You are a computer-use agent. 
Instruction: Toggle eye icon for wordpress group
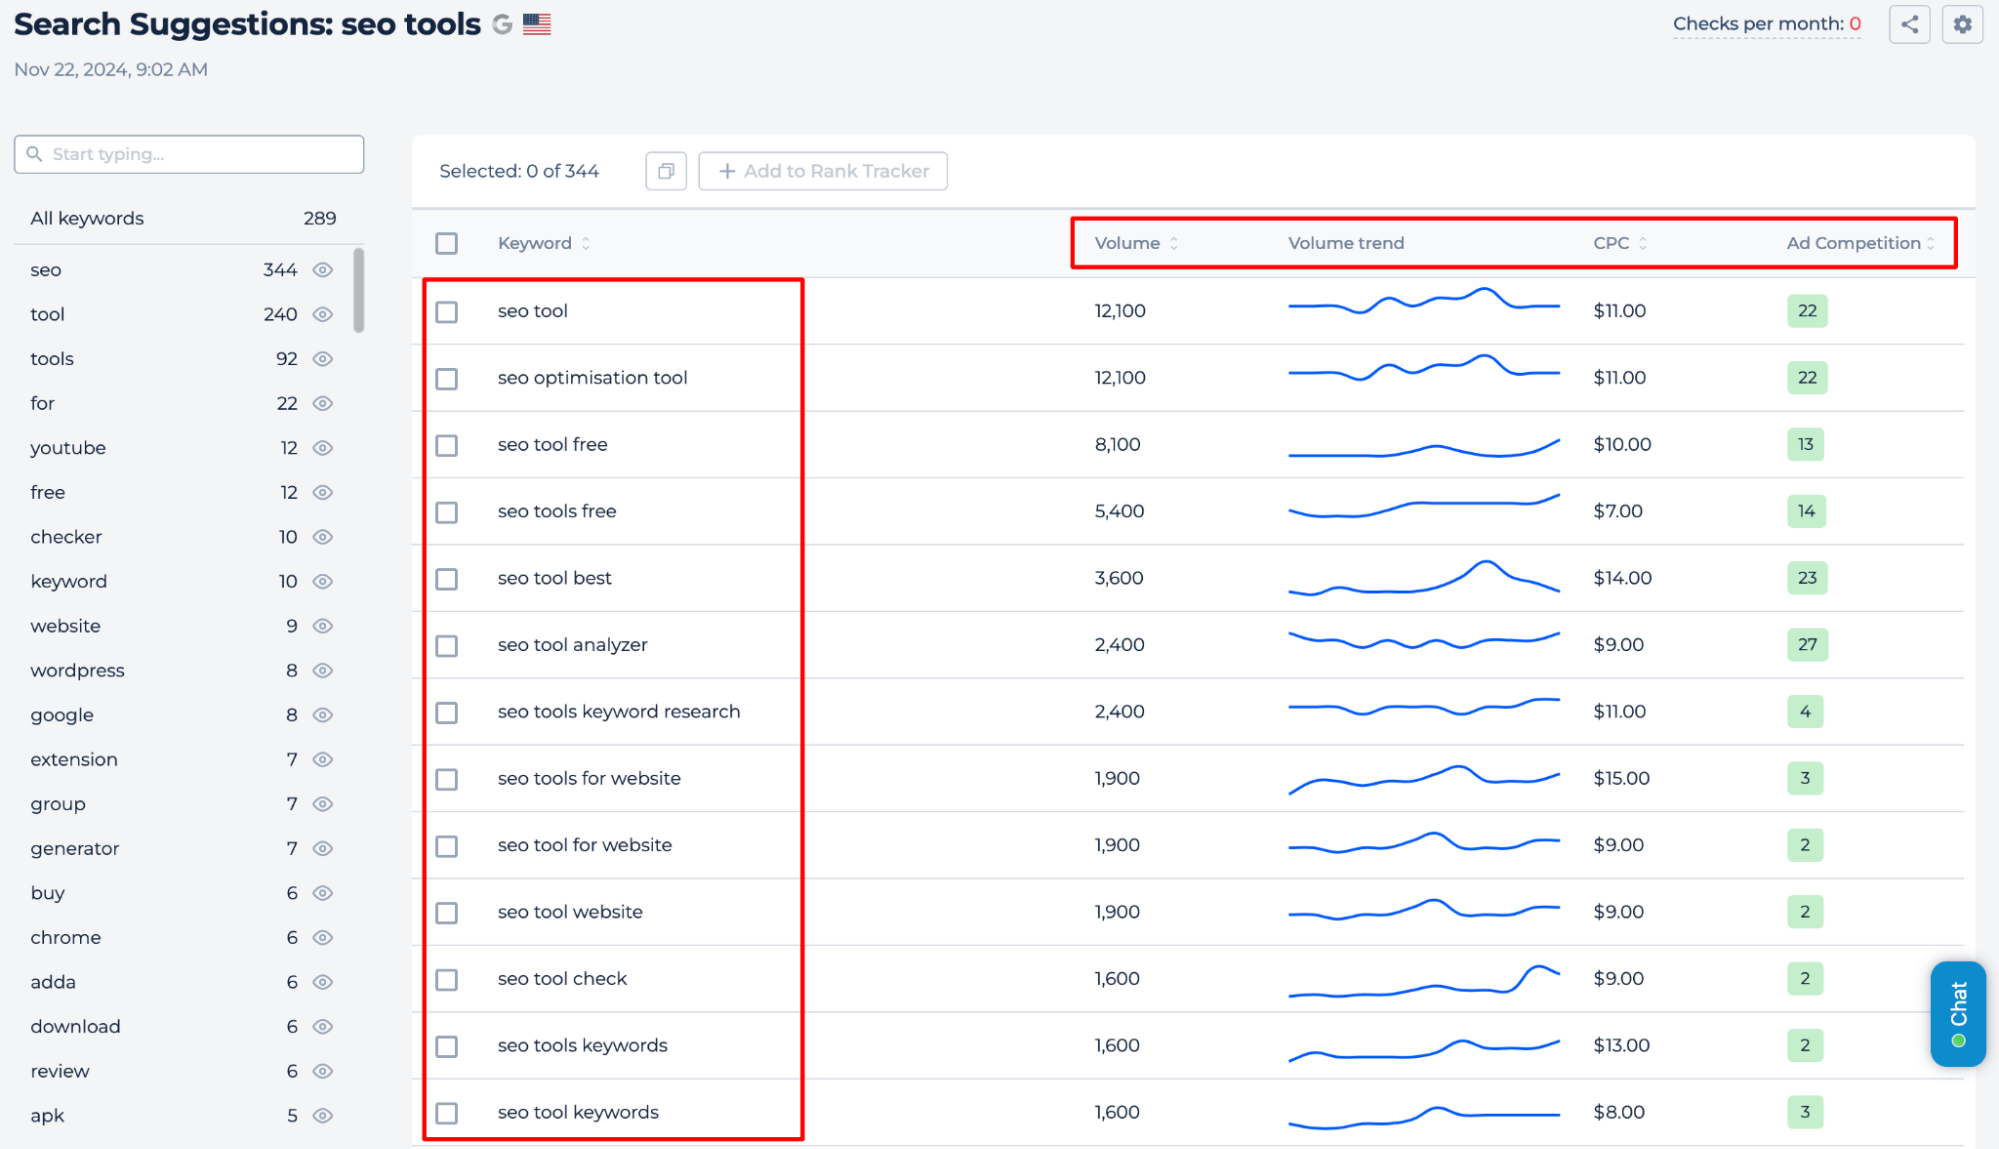[x=322, y=670]
